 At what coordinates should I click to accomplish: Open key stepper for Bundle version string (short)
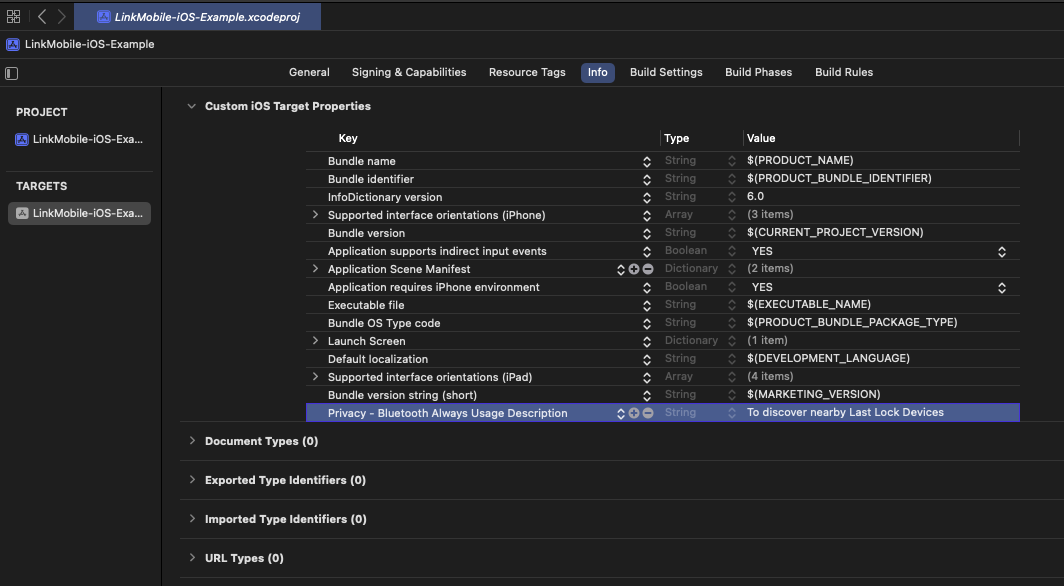647,395
